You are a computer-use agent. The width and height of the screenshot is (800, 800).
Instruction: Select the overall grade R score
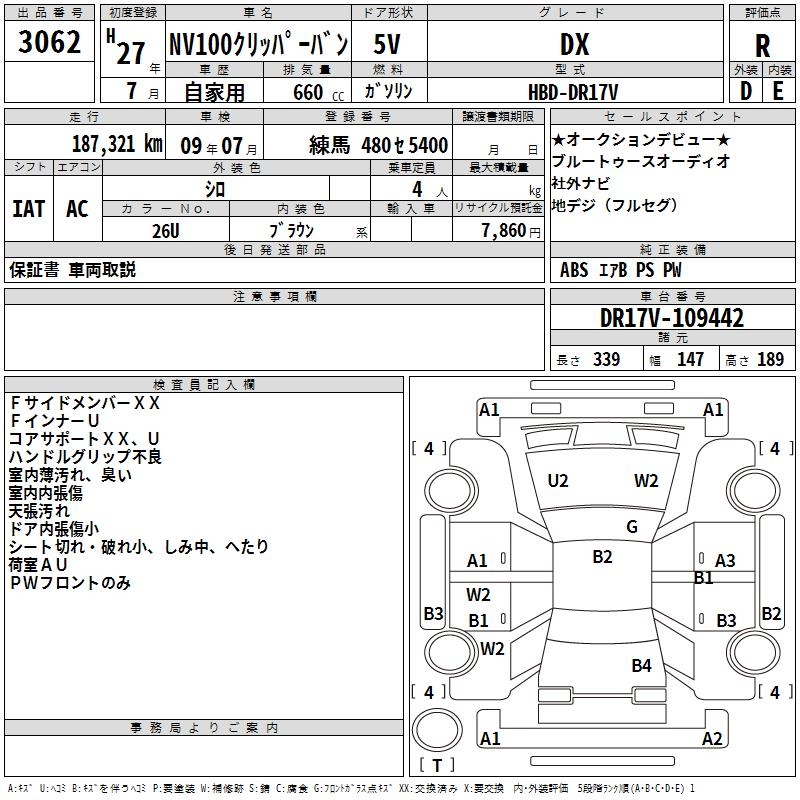tap(762, 44)
